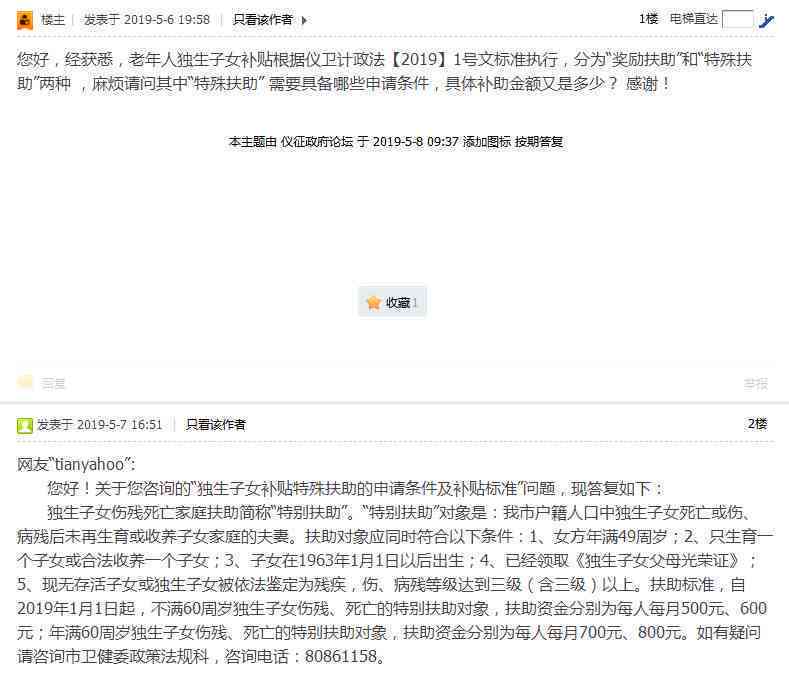Click the elevator jump icon

(x=766, y=21)
